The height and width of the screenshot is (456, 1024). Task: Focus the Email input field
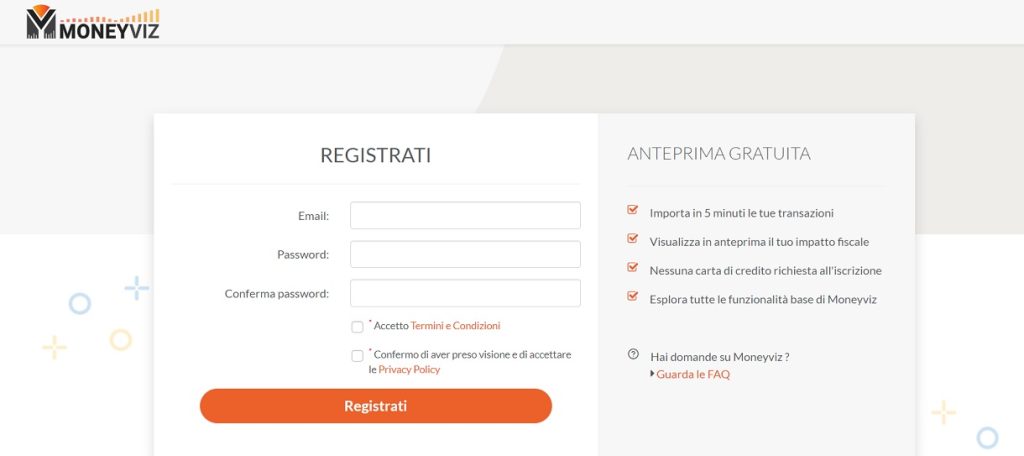click(x=465, y=216)
